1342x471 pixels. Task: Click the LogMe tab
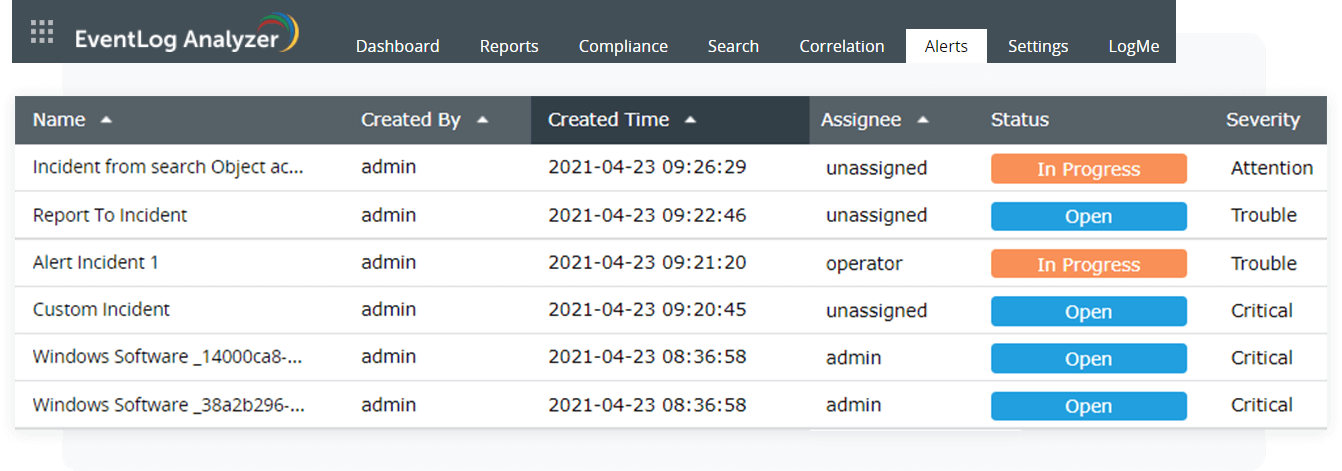click(1133, 46)
